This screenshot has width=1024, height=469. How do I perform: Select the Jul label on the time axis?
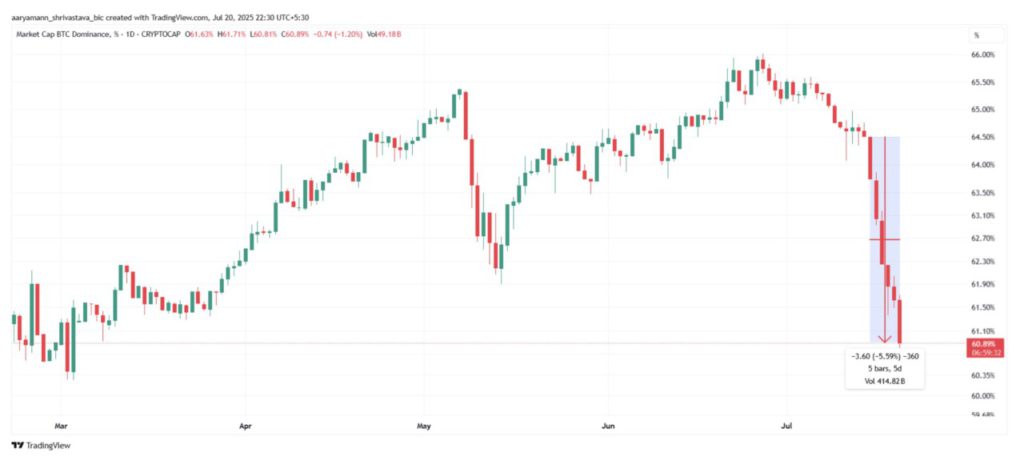[786, 424]
